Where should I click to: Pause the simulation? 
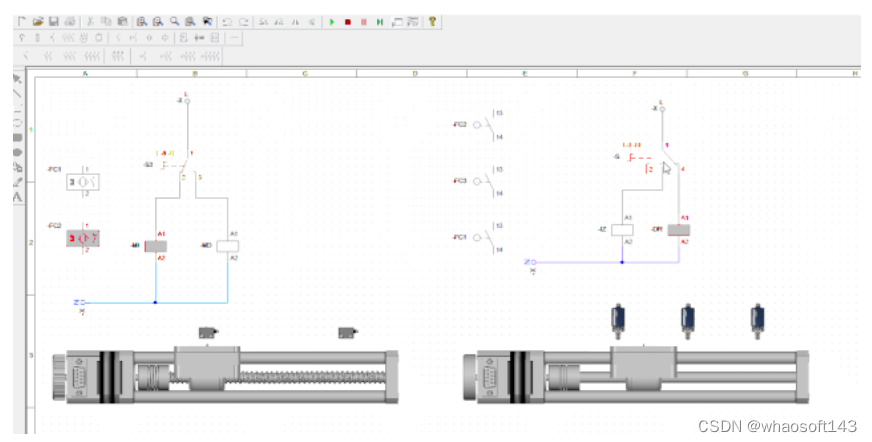[x=364, y=22]
